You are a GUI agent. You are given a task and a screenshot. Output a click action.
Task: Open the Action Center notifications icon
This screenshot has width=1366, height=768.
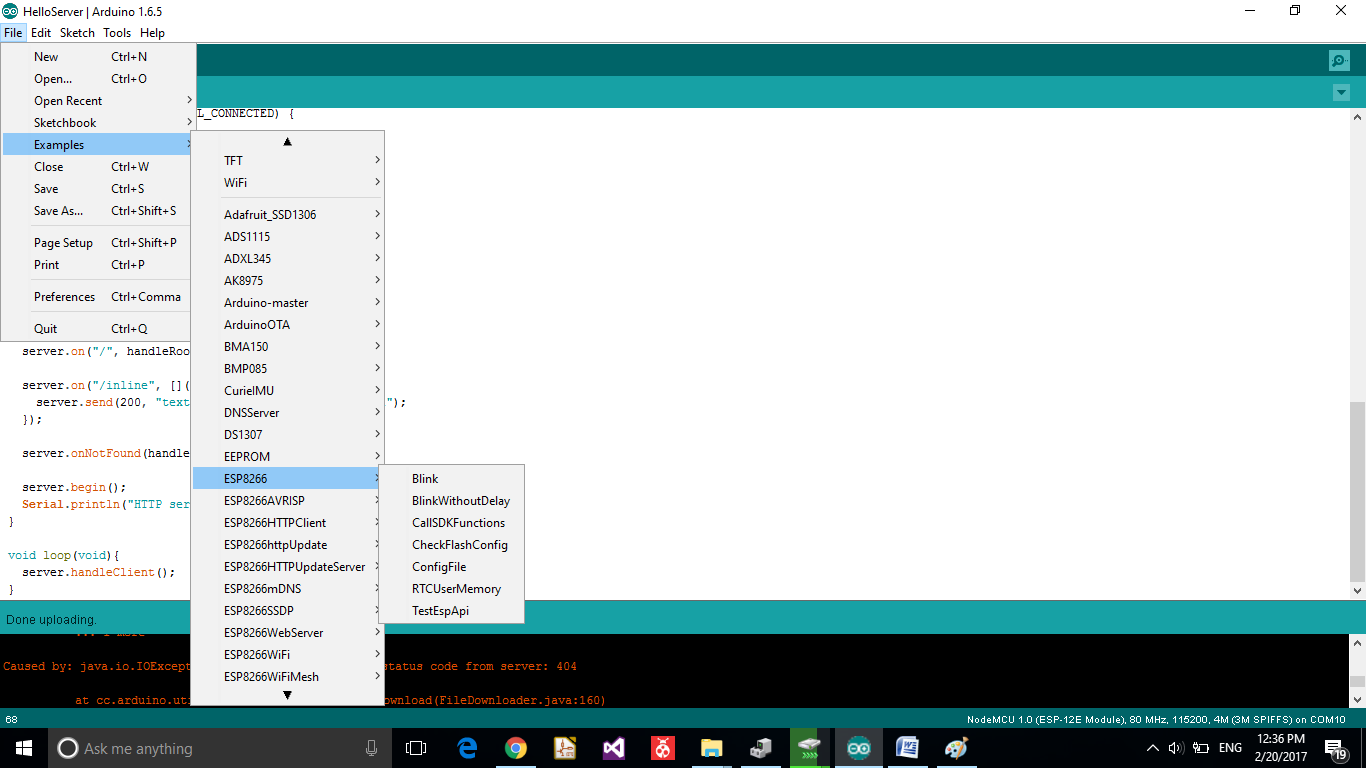[x=1335, y=748]
